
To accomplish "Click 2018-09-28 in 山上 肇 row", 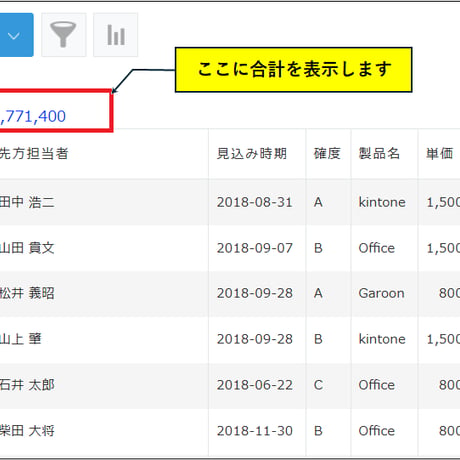I will 255,339.
